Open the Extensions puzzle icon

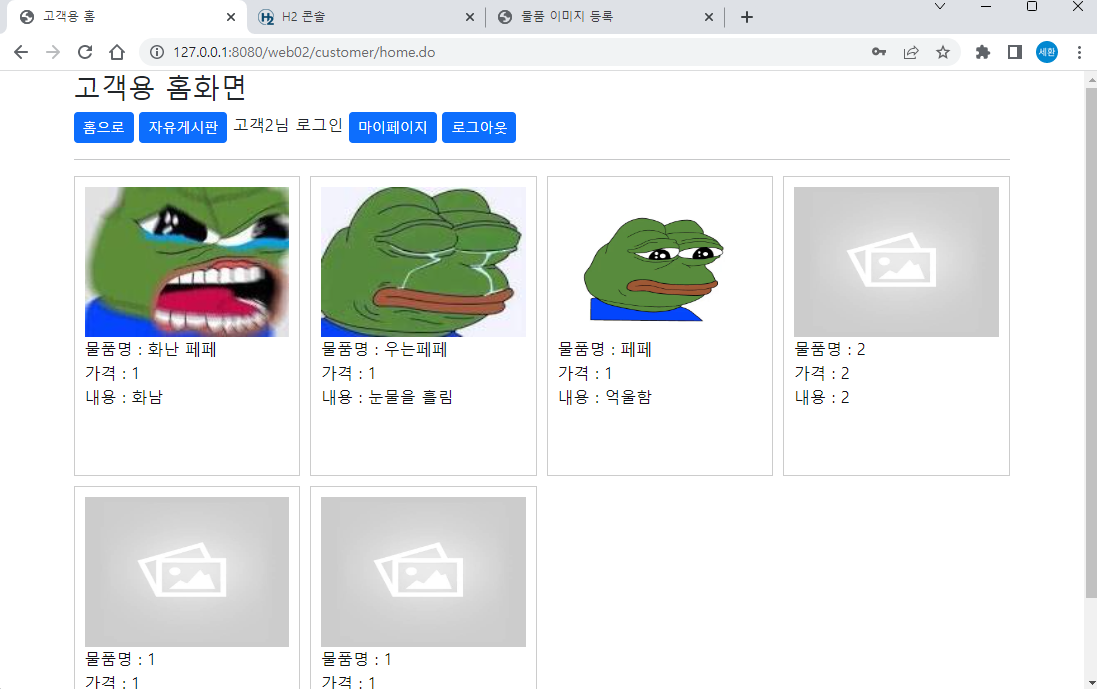983,52
